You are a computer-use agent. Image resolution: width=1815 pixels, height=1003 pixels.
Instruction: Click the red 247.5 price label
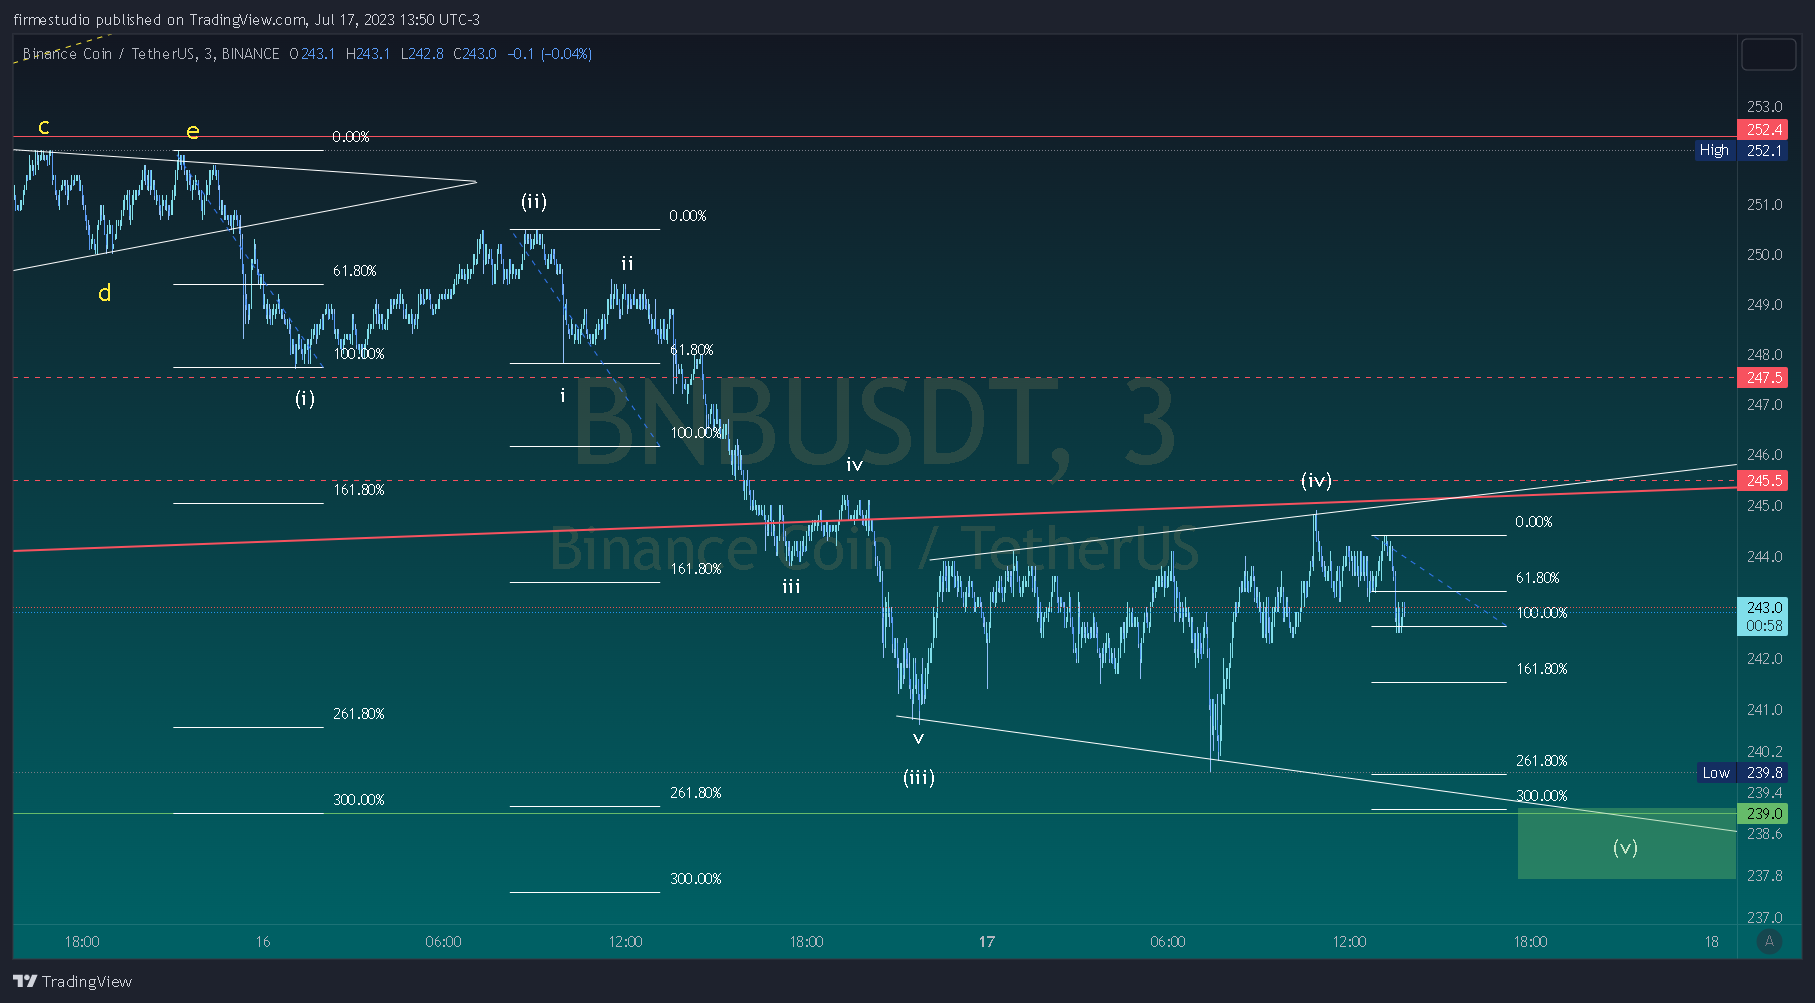1763,378
